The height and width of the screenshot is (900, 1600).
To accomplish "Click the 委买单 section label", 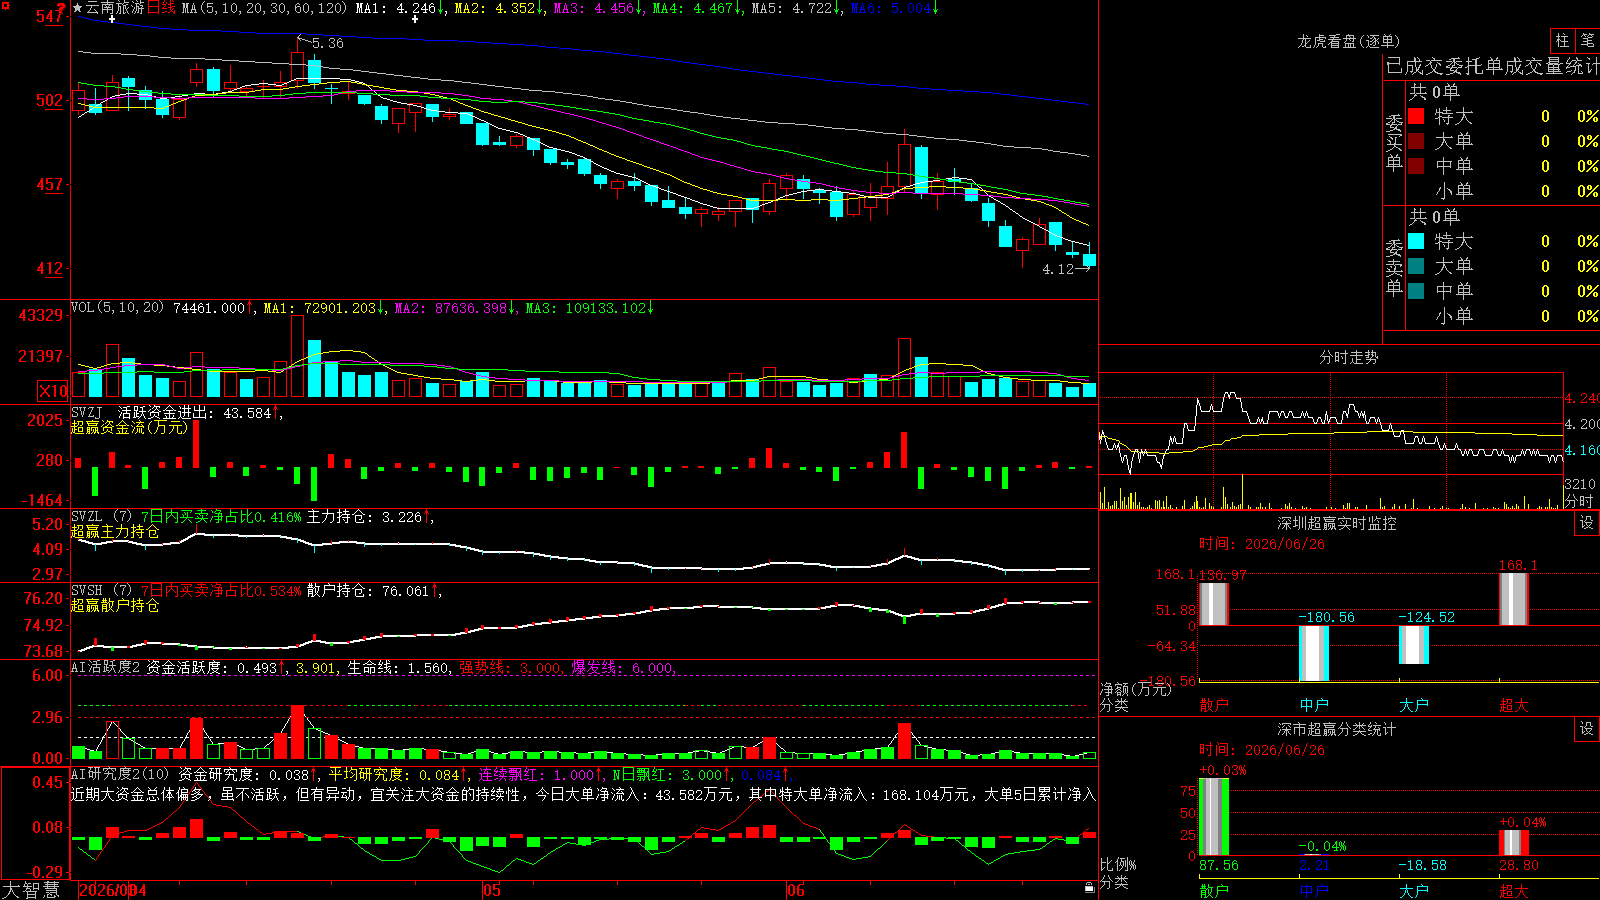I will [x=1394, y=142].
